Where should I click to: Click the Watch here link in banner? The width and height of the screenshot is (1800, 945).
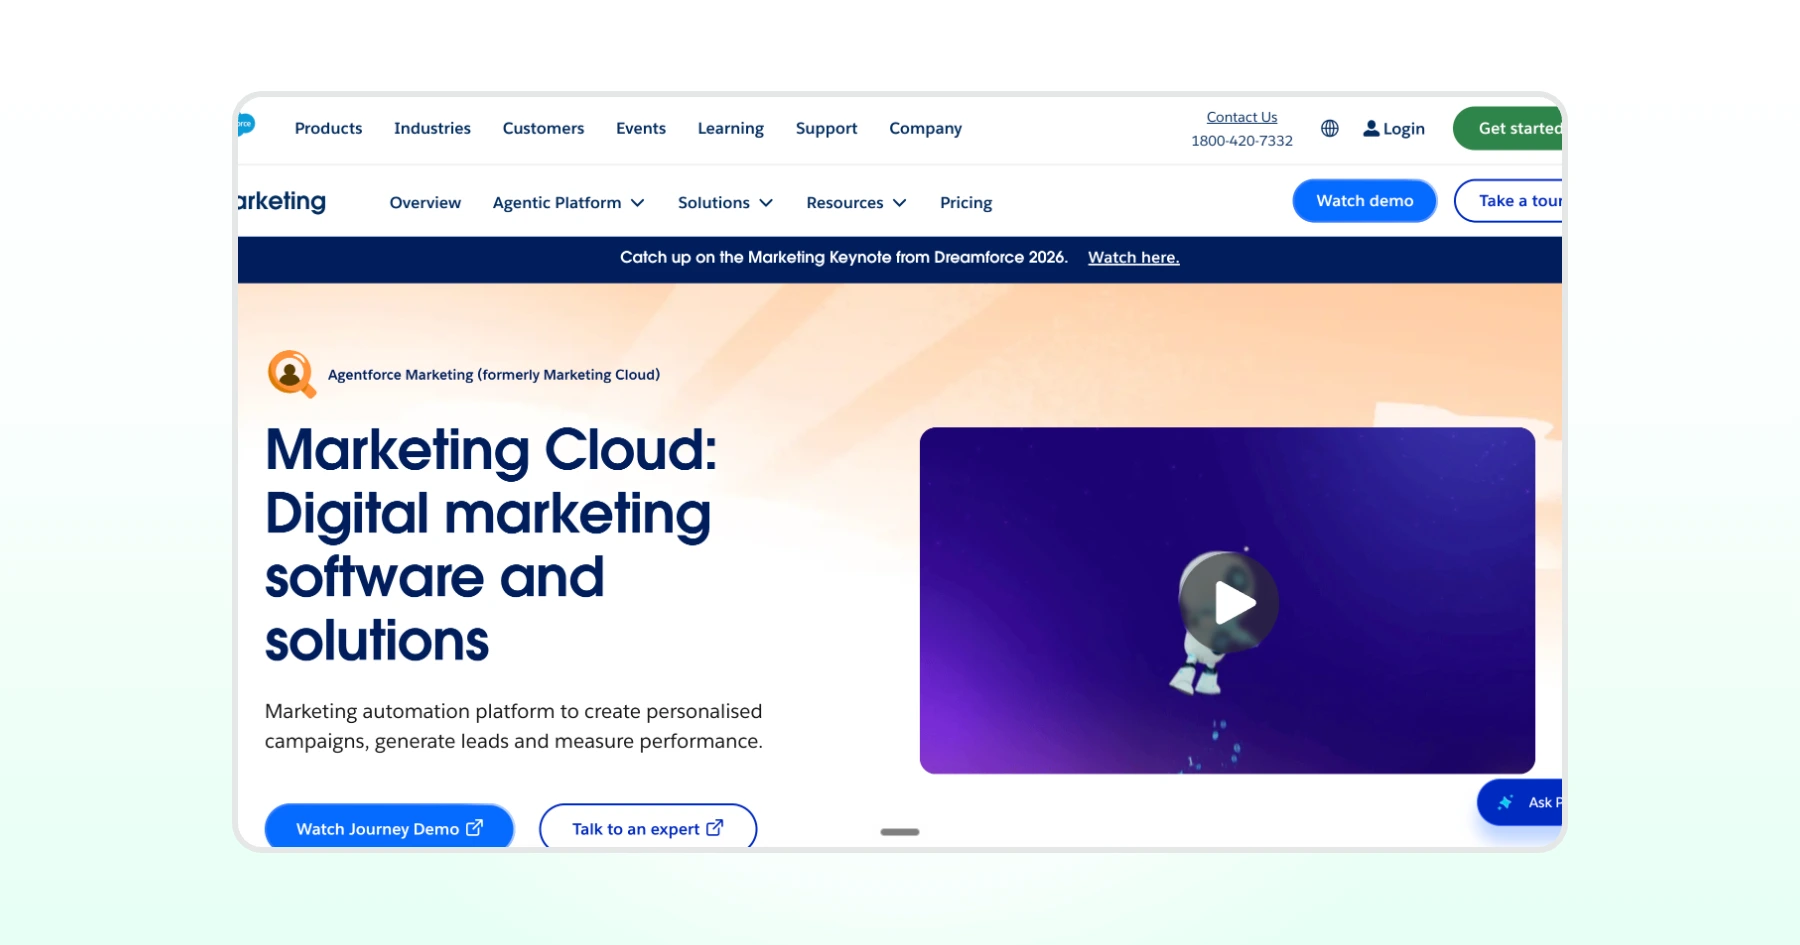(1134, 257)
